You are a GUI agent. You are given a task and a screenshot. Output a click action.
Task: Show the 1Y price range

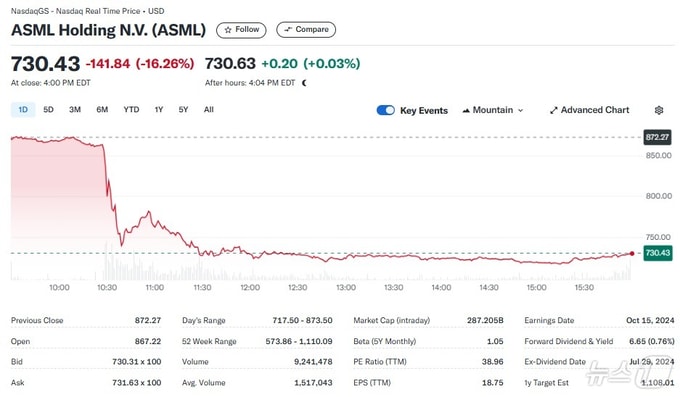[159, 110]
